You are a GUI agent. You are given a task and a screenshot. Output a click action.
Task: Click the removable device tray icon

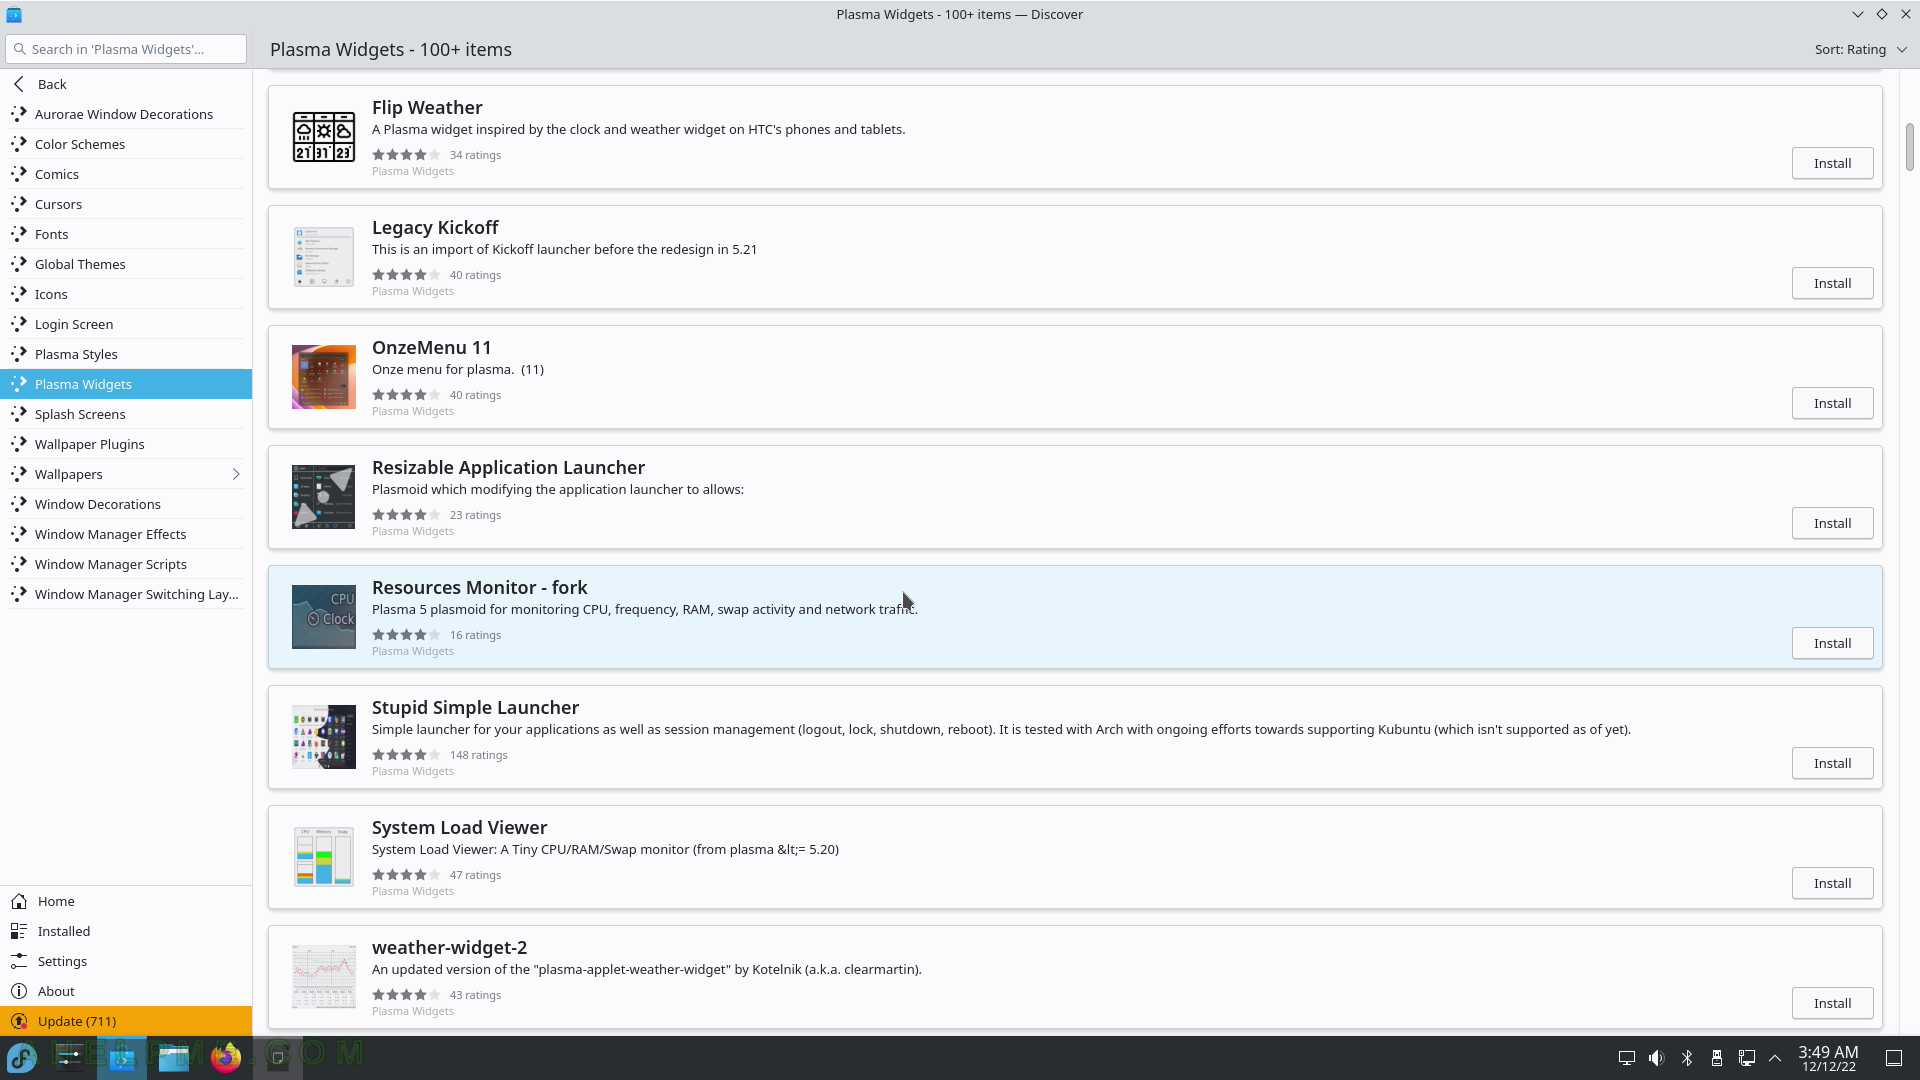click(x=1717, y=1058)
